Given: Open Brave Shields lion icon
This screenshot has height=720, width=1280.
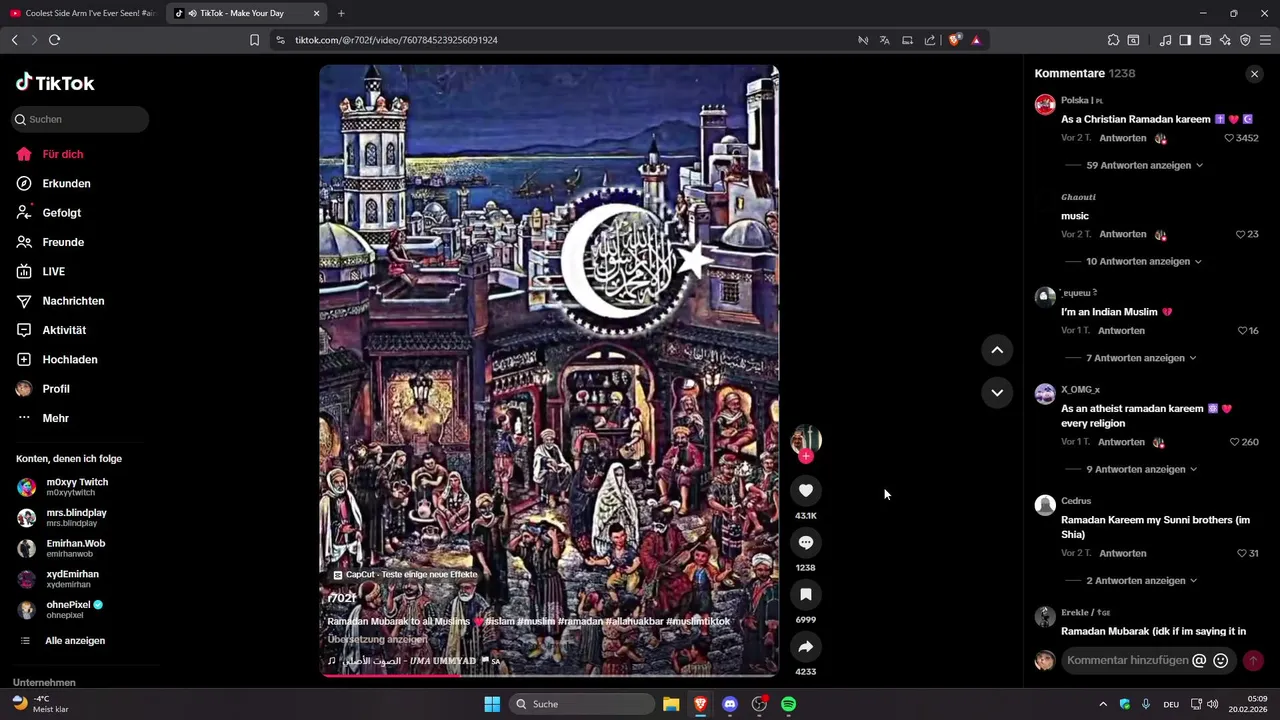Looking at the screenshot, I should 954,40.
